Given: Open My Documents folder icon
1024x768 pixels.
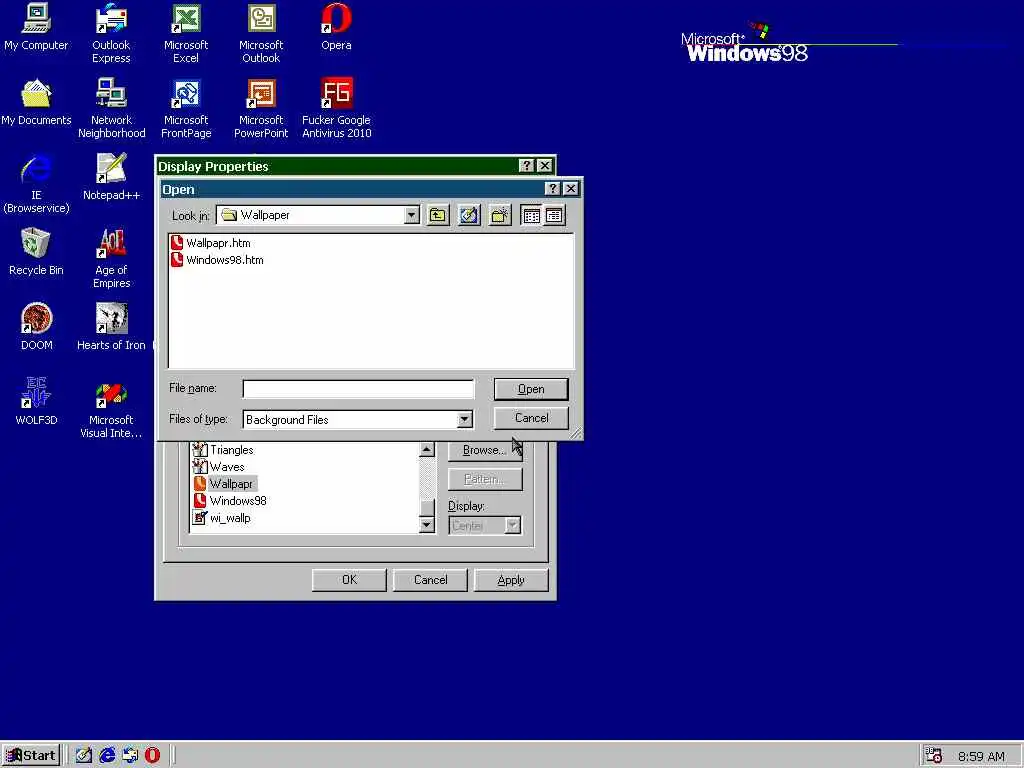Looking at the screenshot, I should [x=36, y=103].
